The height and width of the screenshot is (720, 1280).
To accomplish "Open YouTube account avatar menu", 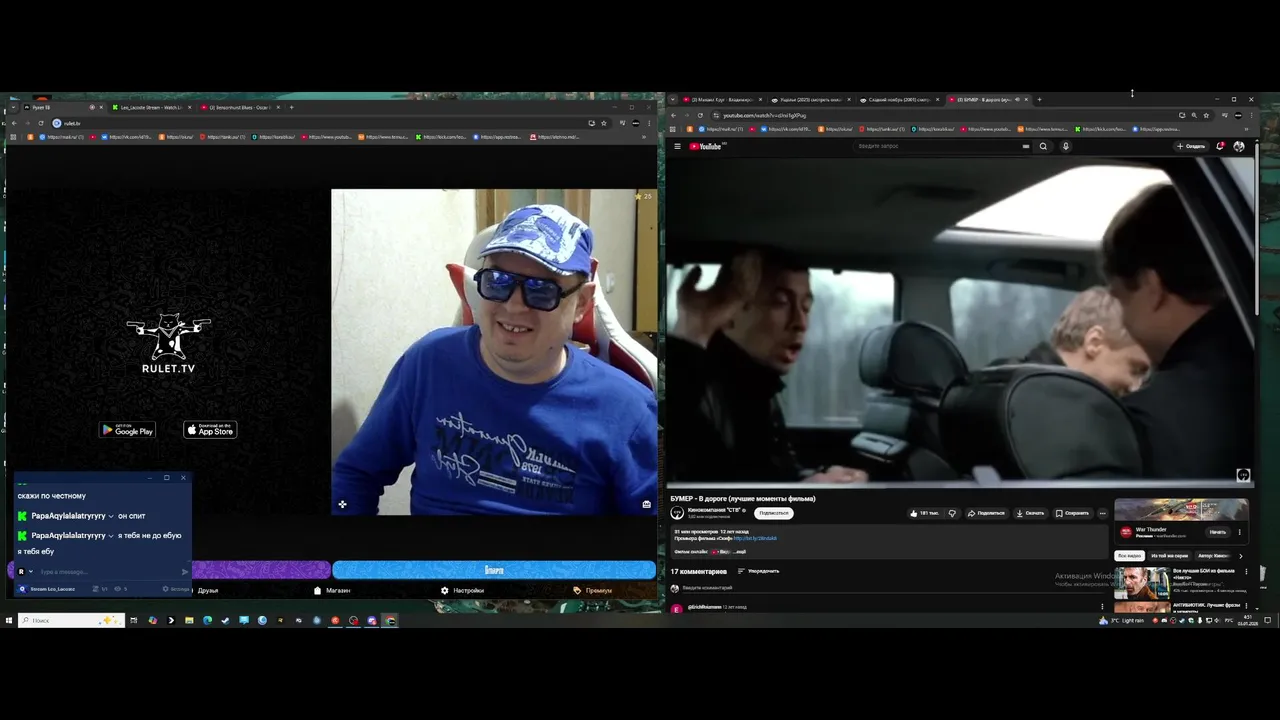I will [1239, 146].
